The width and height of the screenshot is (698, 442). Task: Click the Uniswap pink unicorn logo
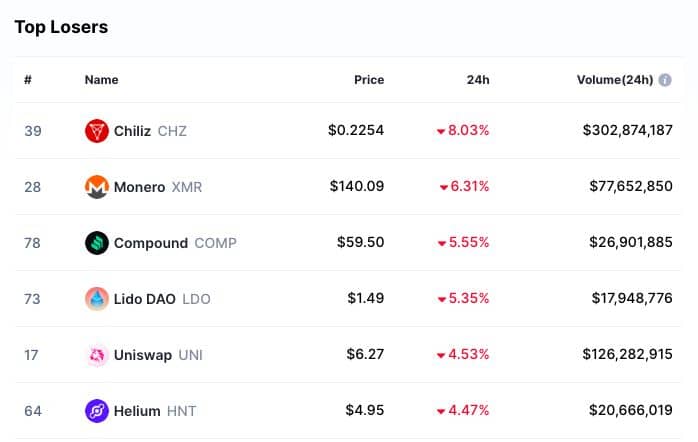point(97,355)
